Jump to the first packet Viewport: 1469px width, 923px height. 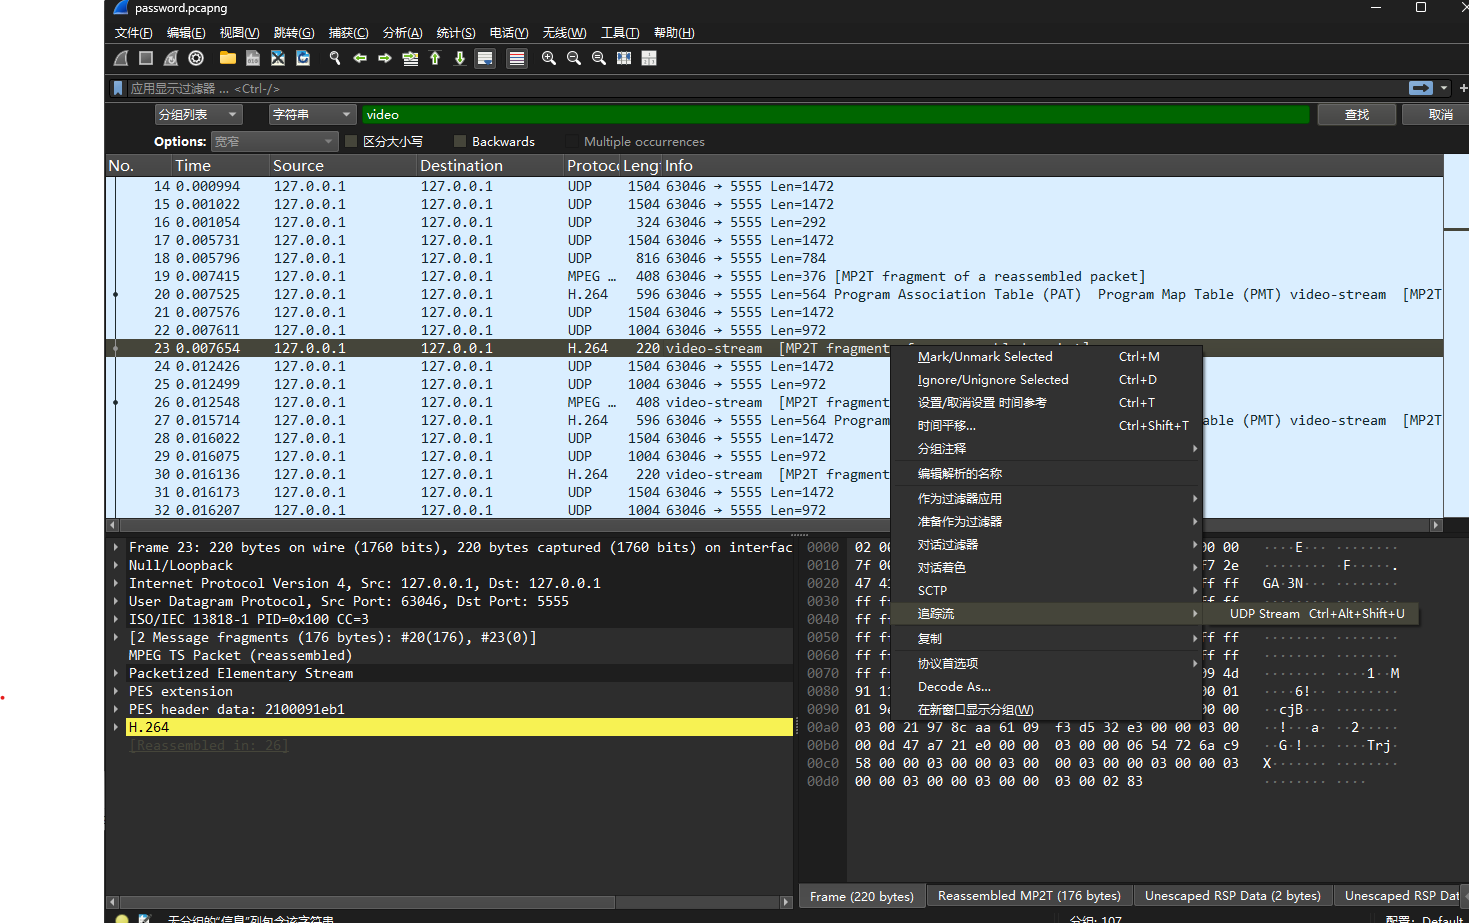[x=435, y=58]
